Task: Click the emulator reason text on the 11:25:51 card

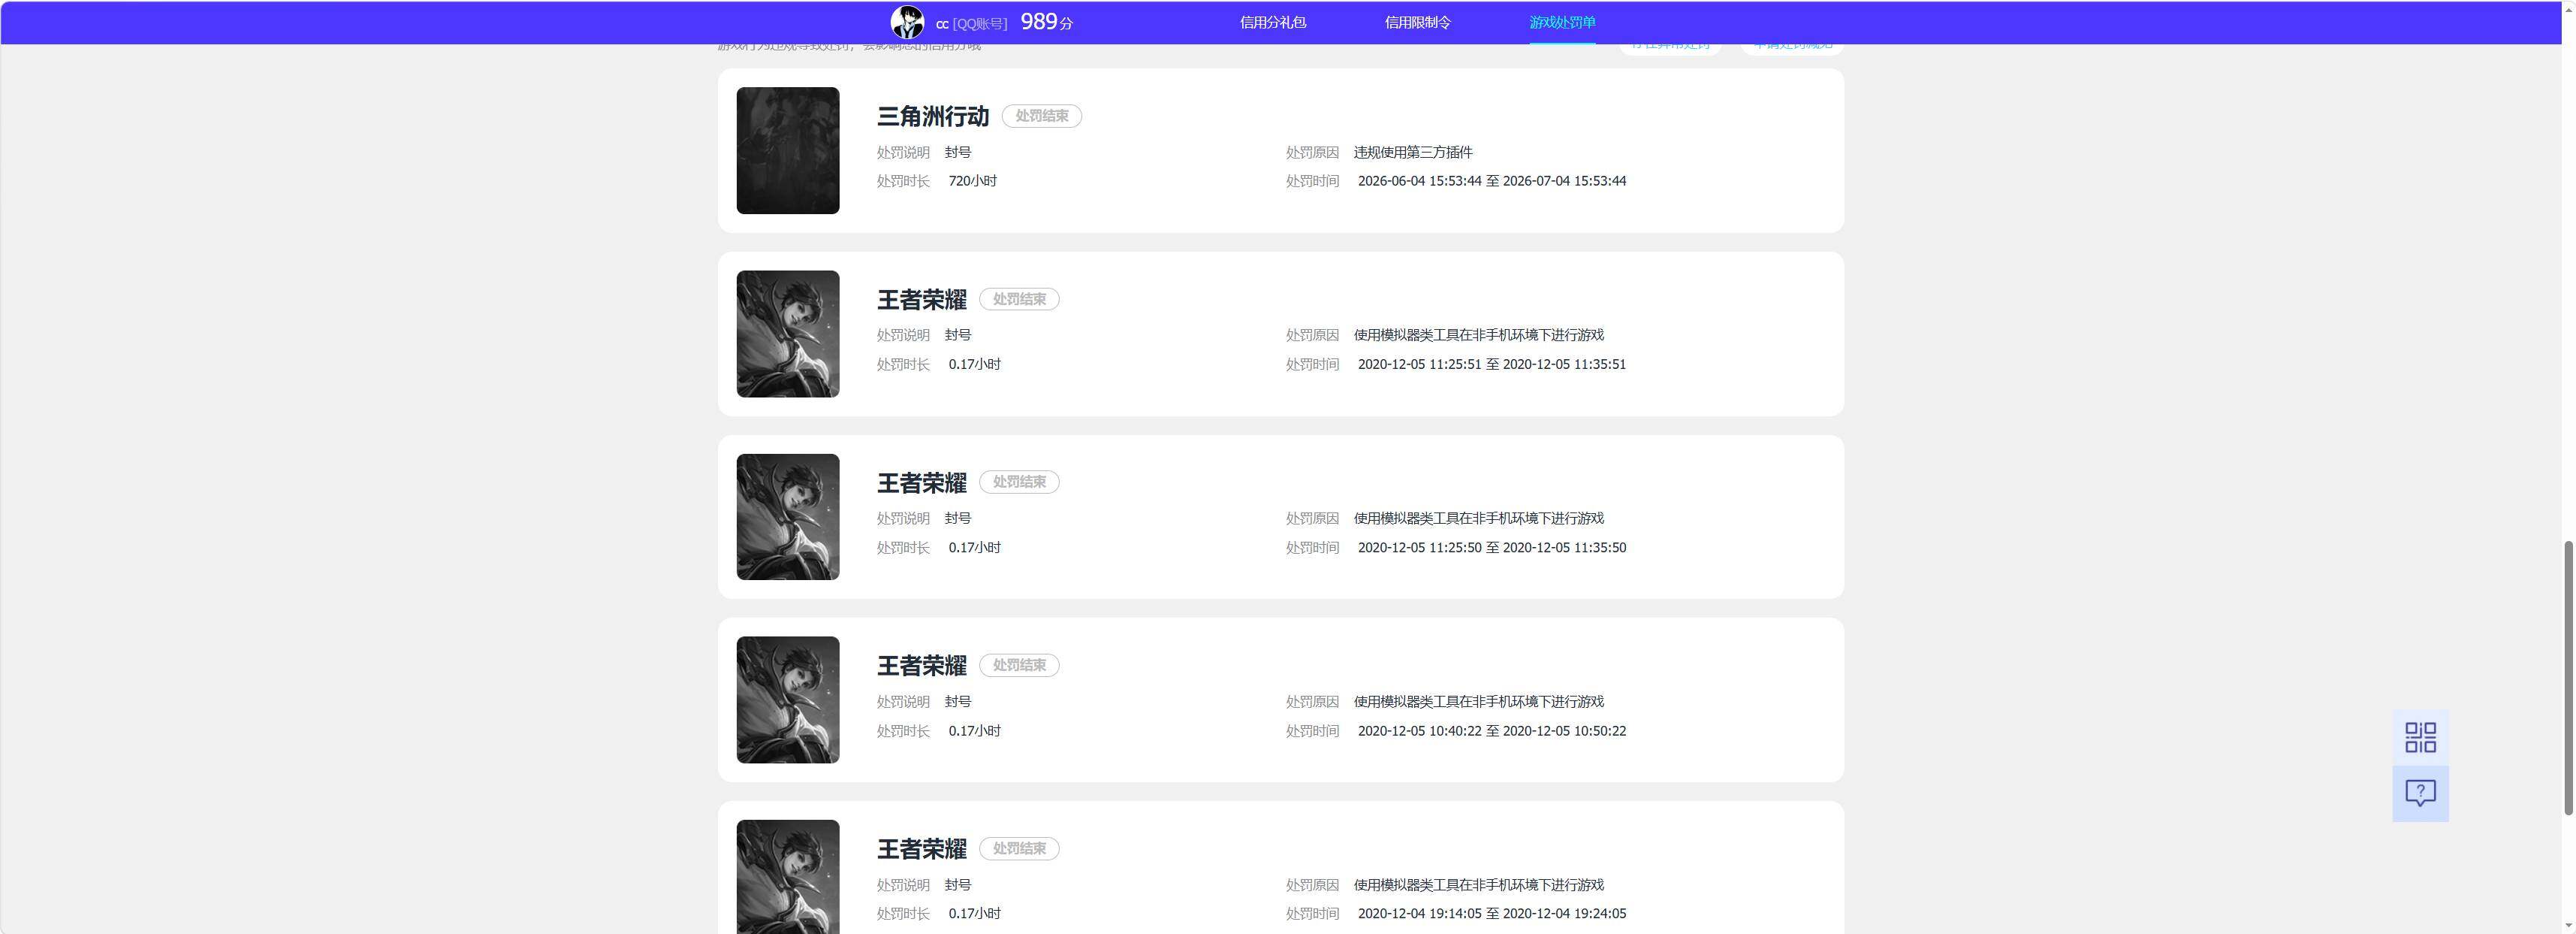Action: point(1479,335)
